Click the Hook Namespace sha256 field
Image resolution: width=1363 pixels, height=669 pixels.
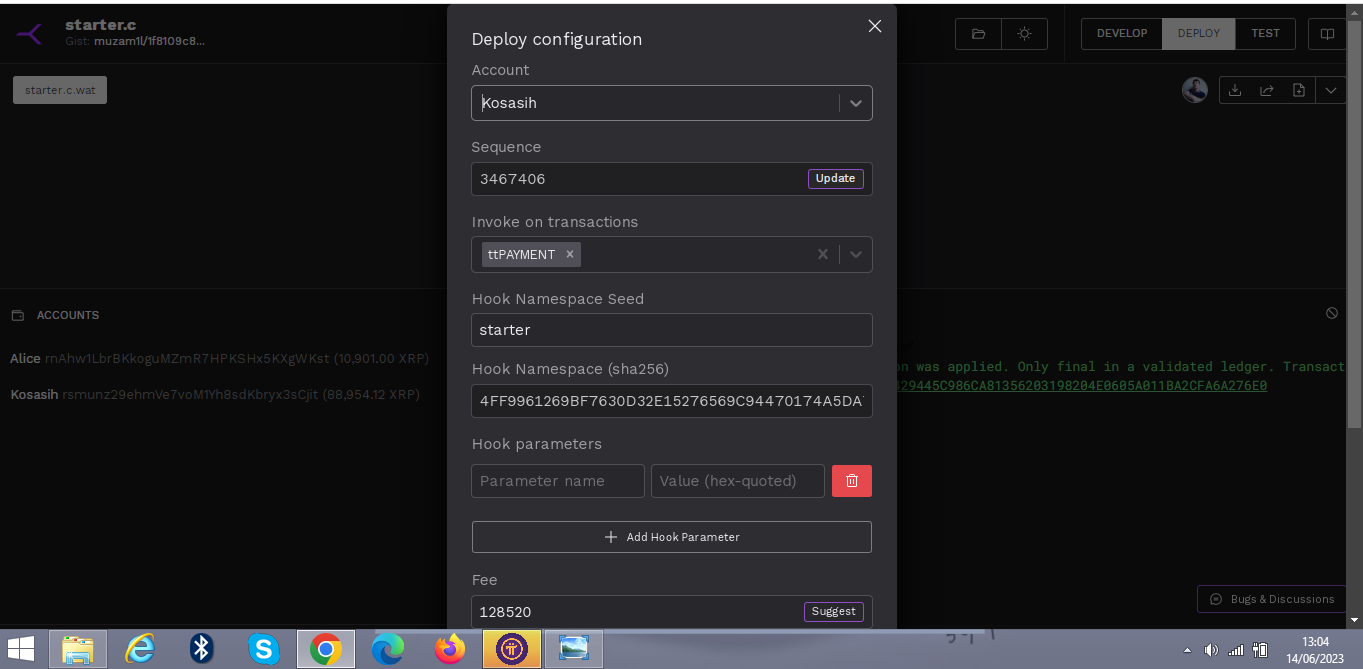[671, 402]
